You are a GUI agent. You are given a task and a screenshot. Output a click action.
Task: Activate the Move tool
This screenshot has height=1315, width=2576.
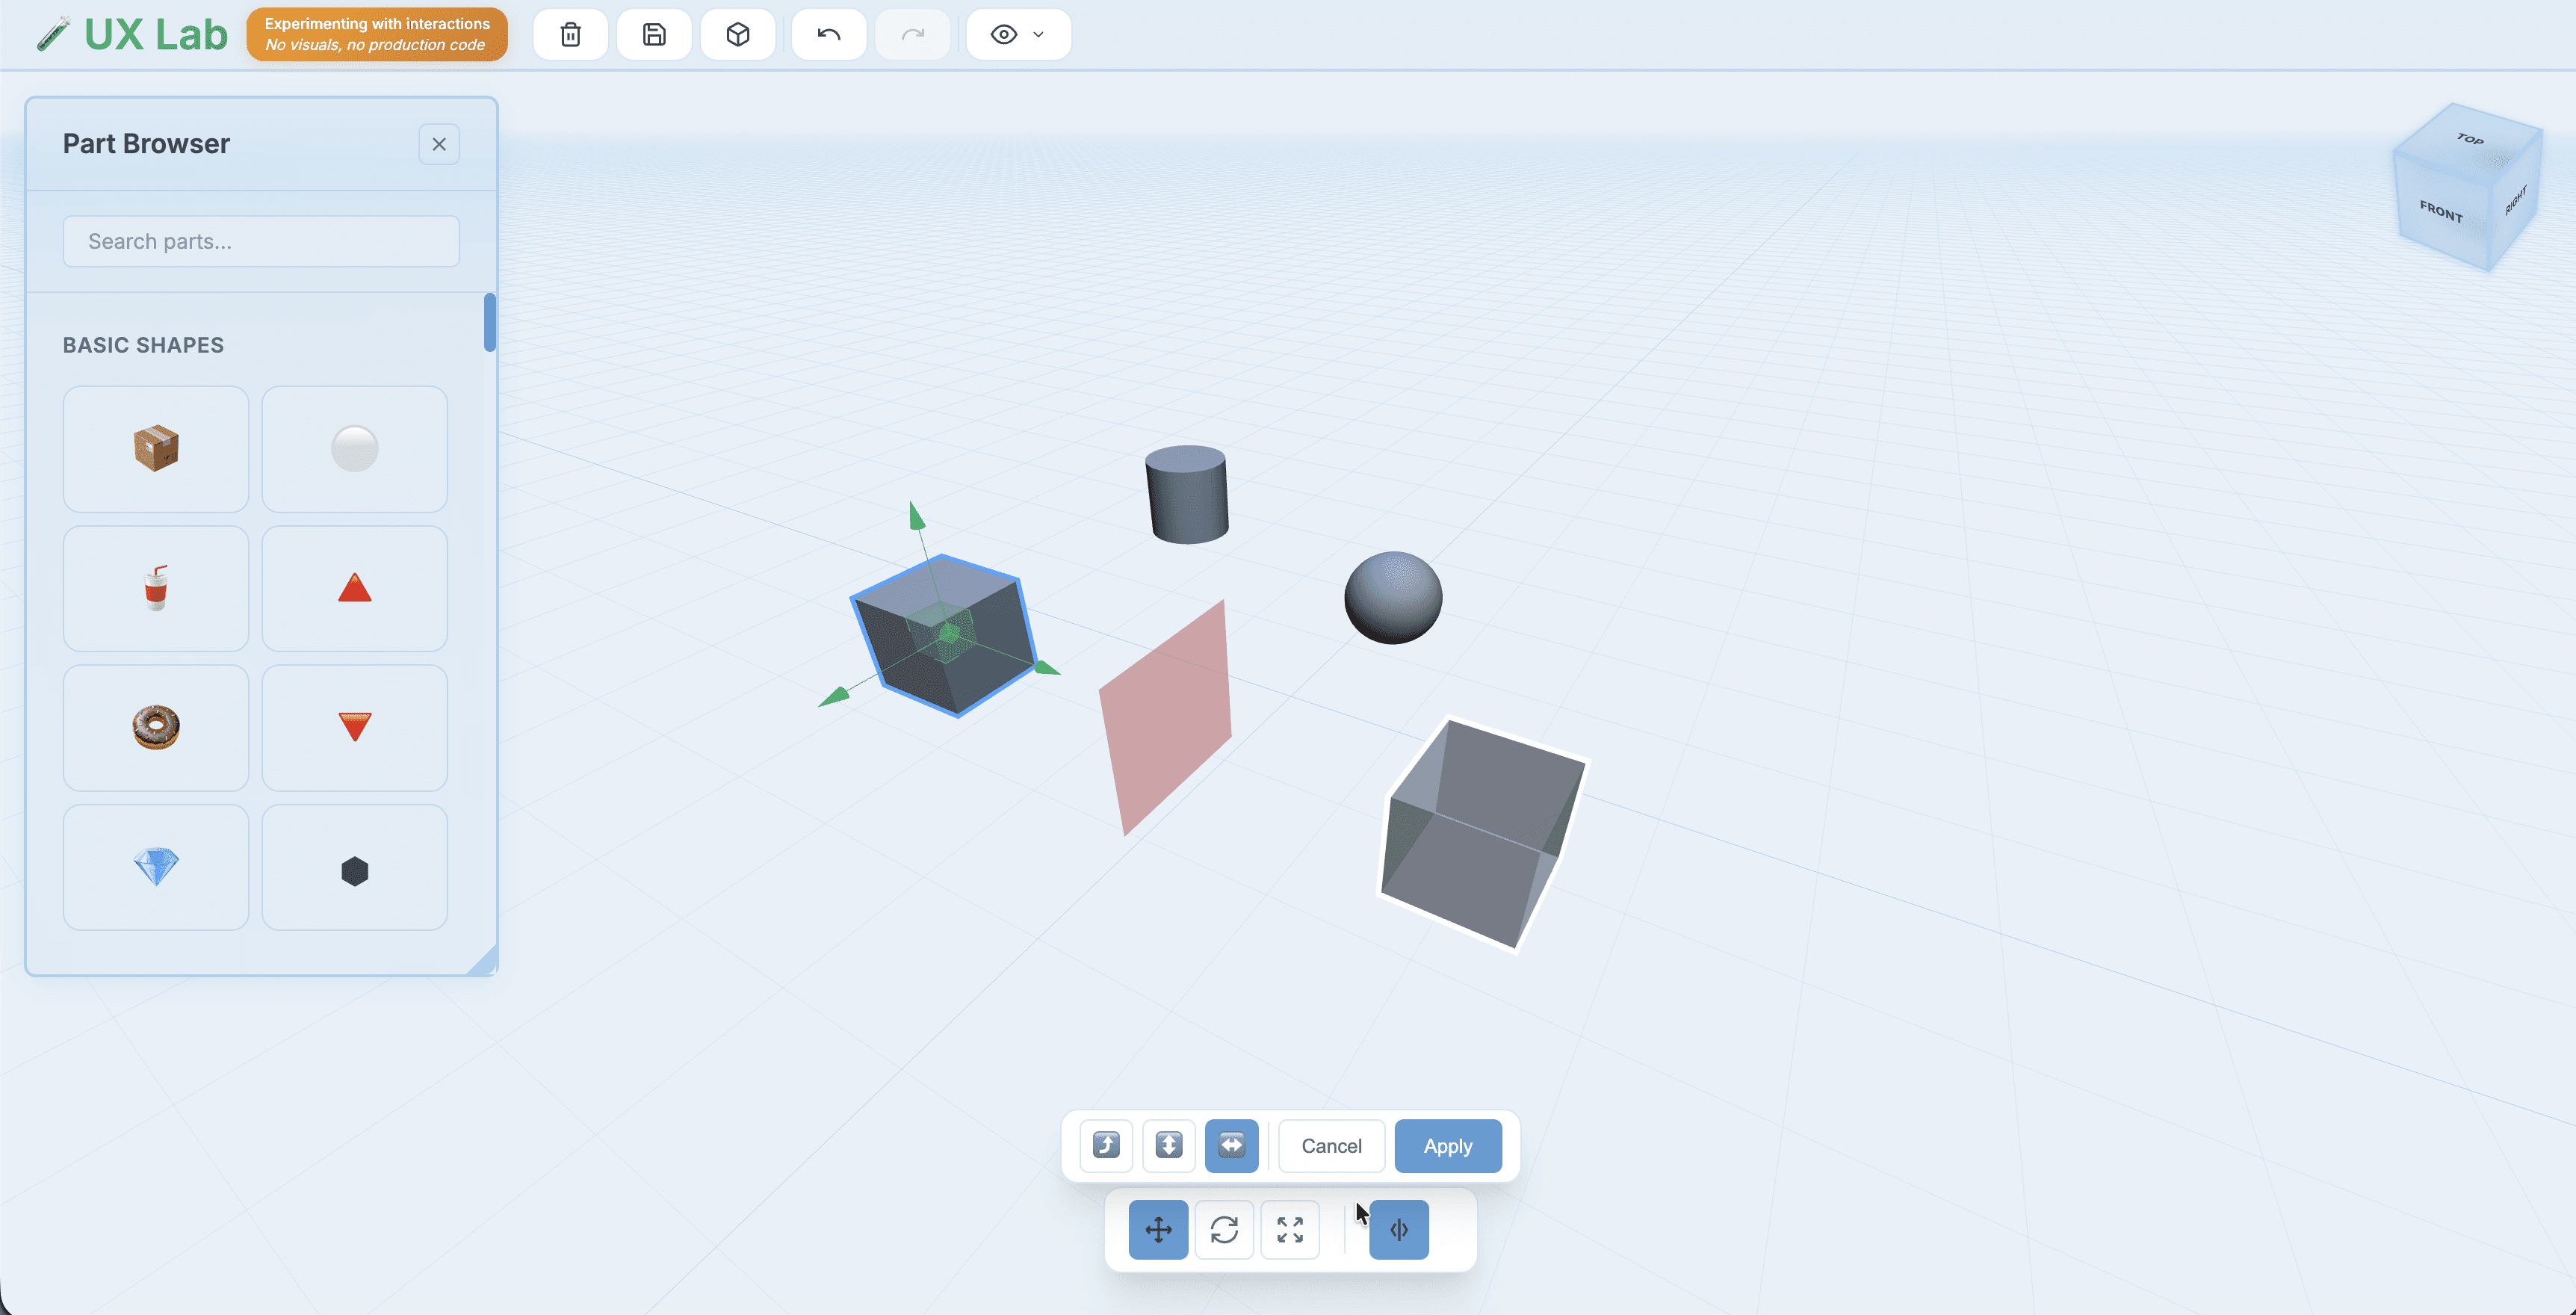1158,1229
